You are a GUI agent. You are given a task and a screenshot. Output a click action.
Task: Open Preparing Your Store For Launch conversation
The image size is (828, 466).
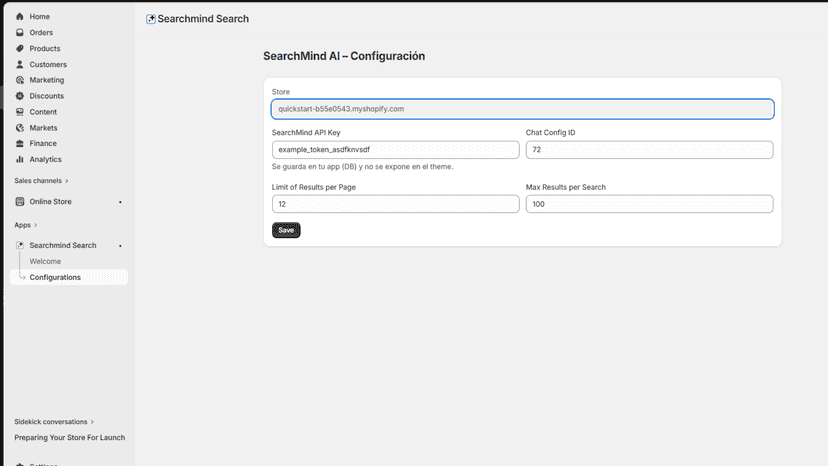[70, 437]
